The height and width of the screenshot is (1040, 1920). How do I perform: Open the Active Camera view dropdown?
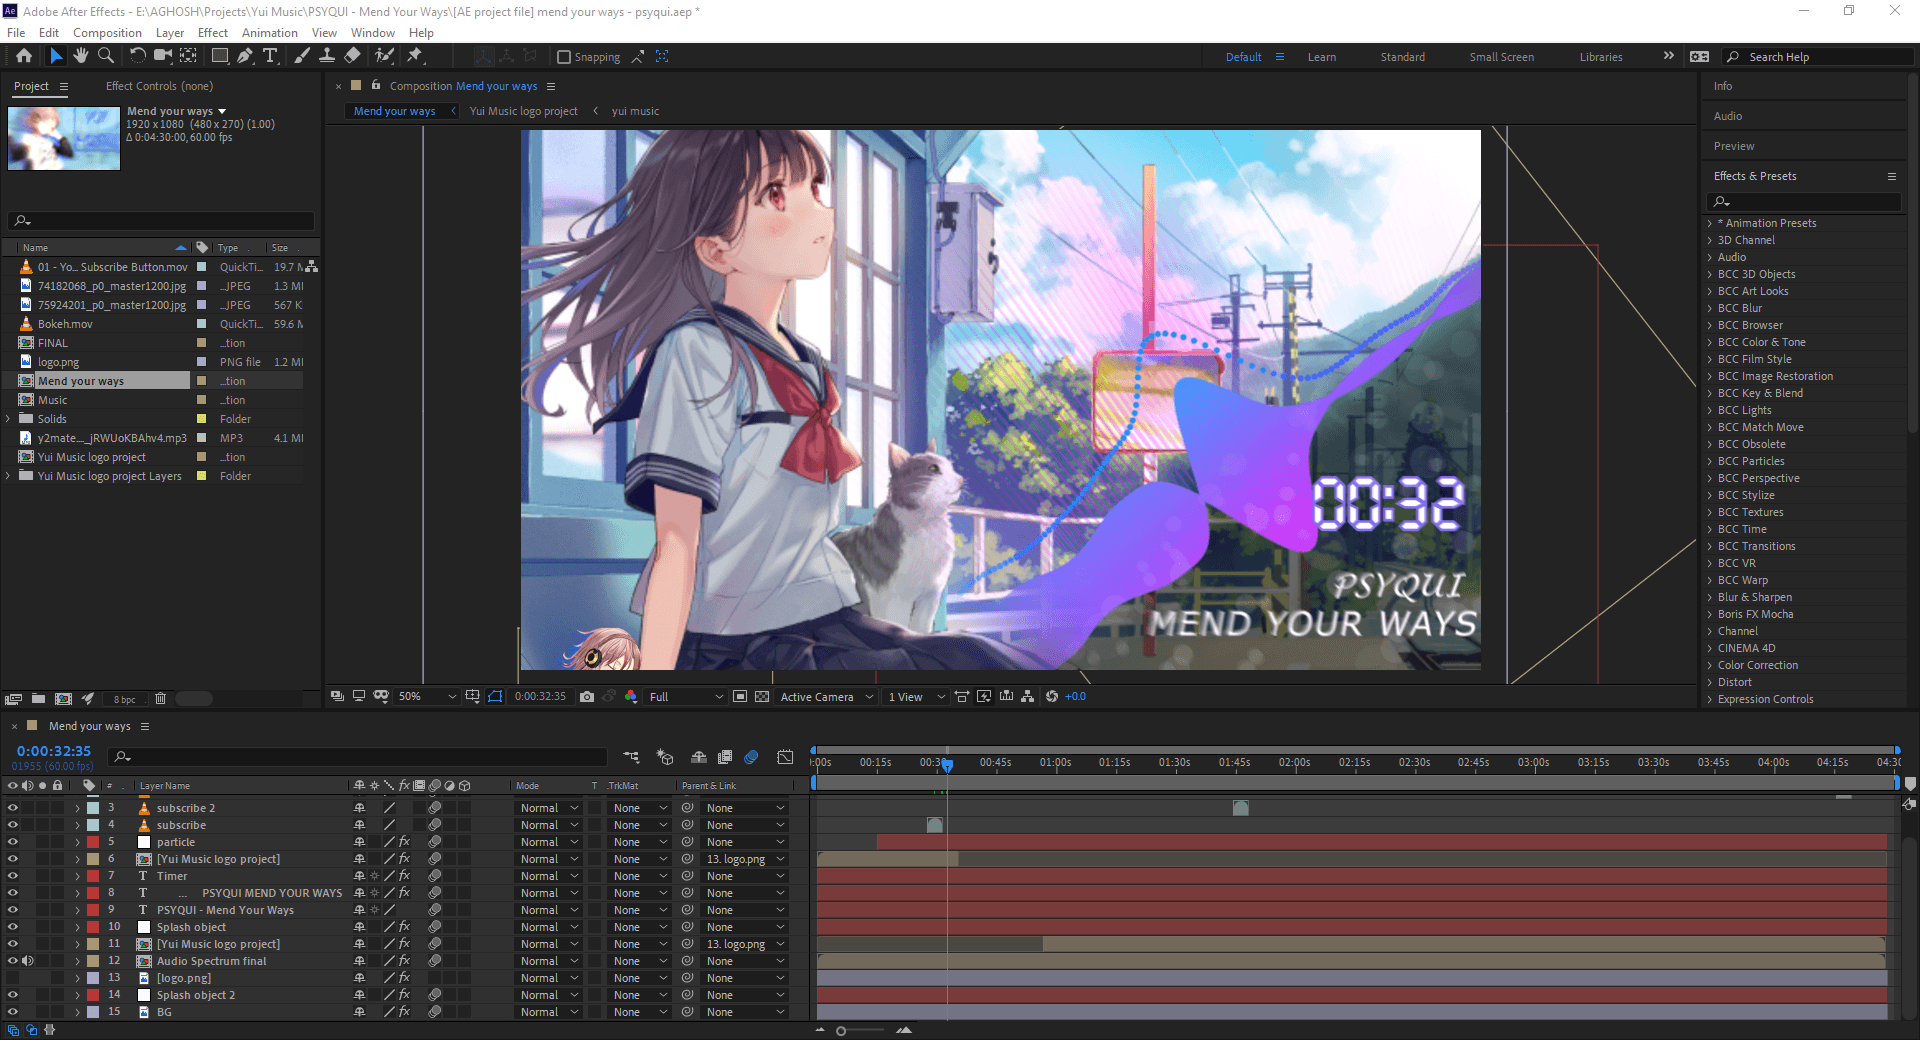(825, 696)
